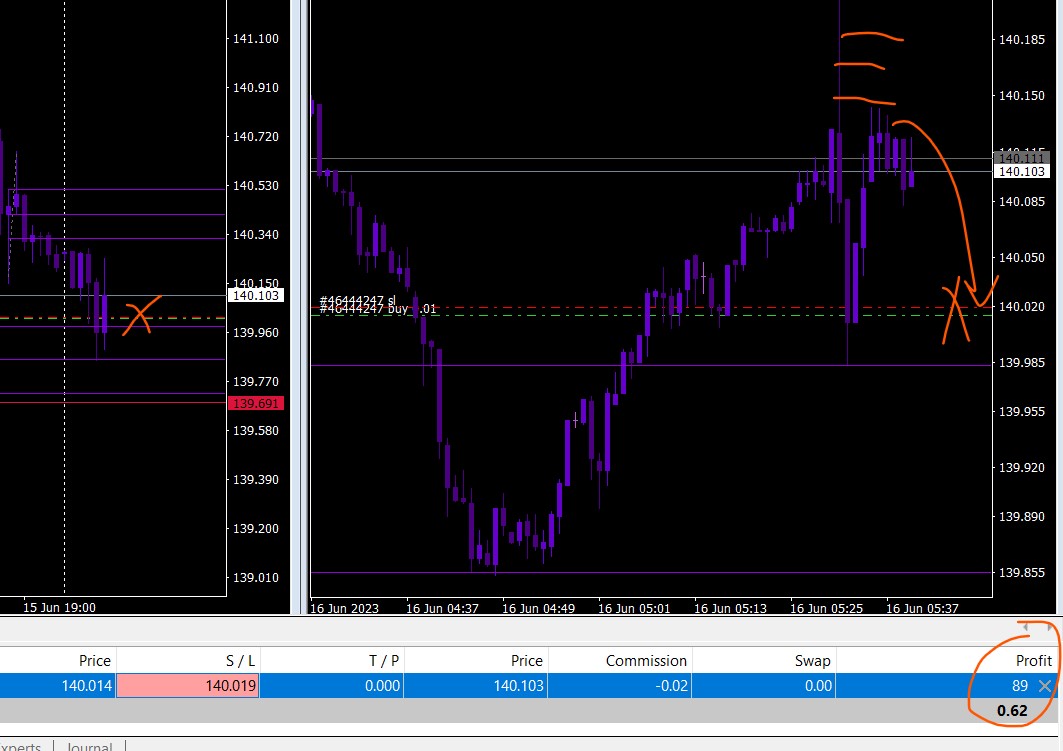Click the 0.62 total profit value

click(x=1014, y=711)
